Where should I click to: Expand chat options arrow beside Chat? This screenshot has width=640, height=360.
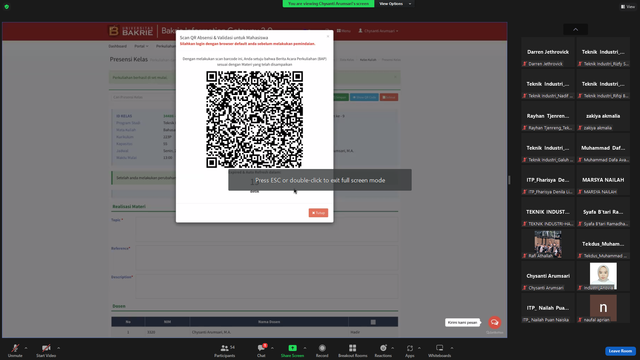coord(272,348)
